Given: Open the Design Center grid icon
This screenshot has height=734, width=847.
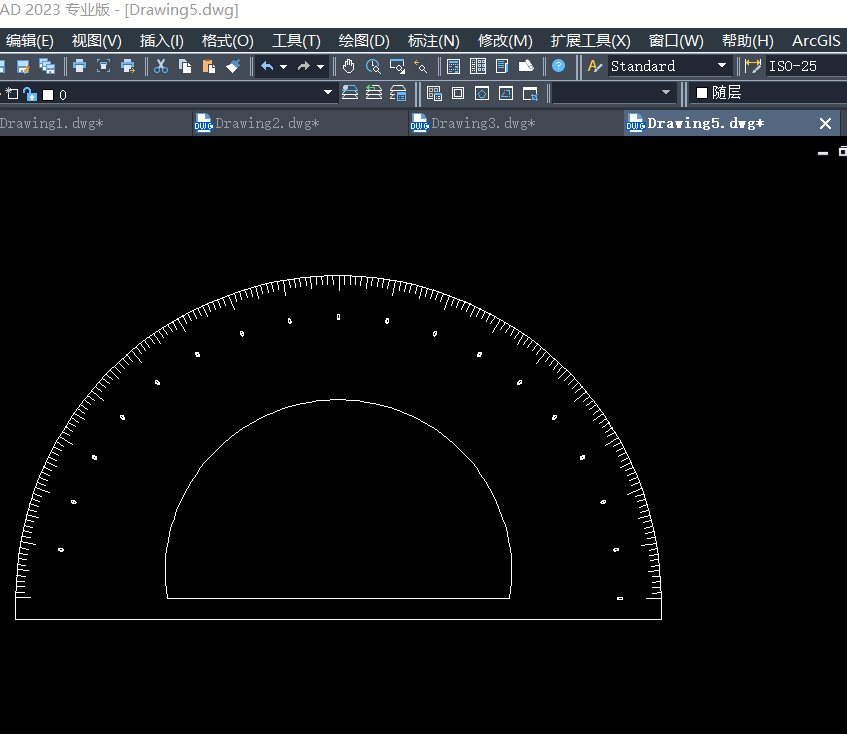Looking at the screenshot, I should pos(478,66).
